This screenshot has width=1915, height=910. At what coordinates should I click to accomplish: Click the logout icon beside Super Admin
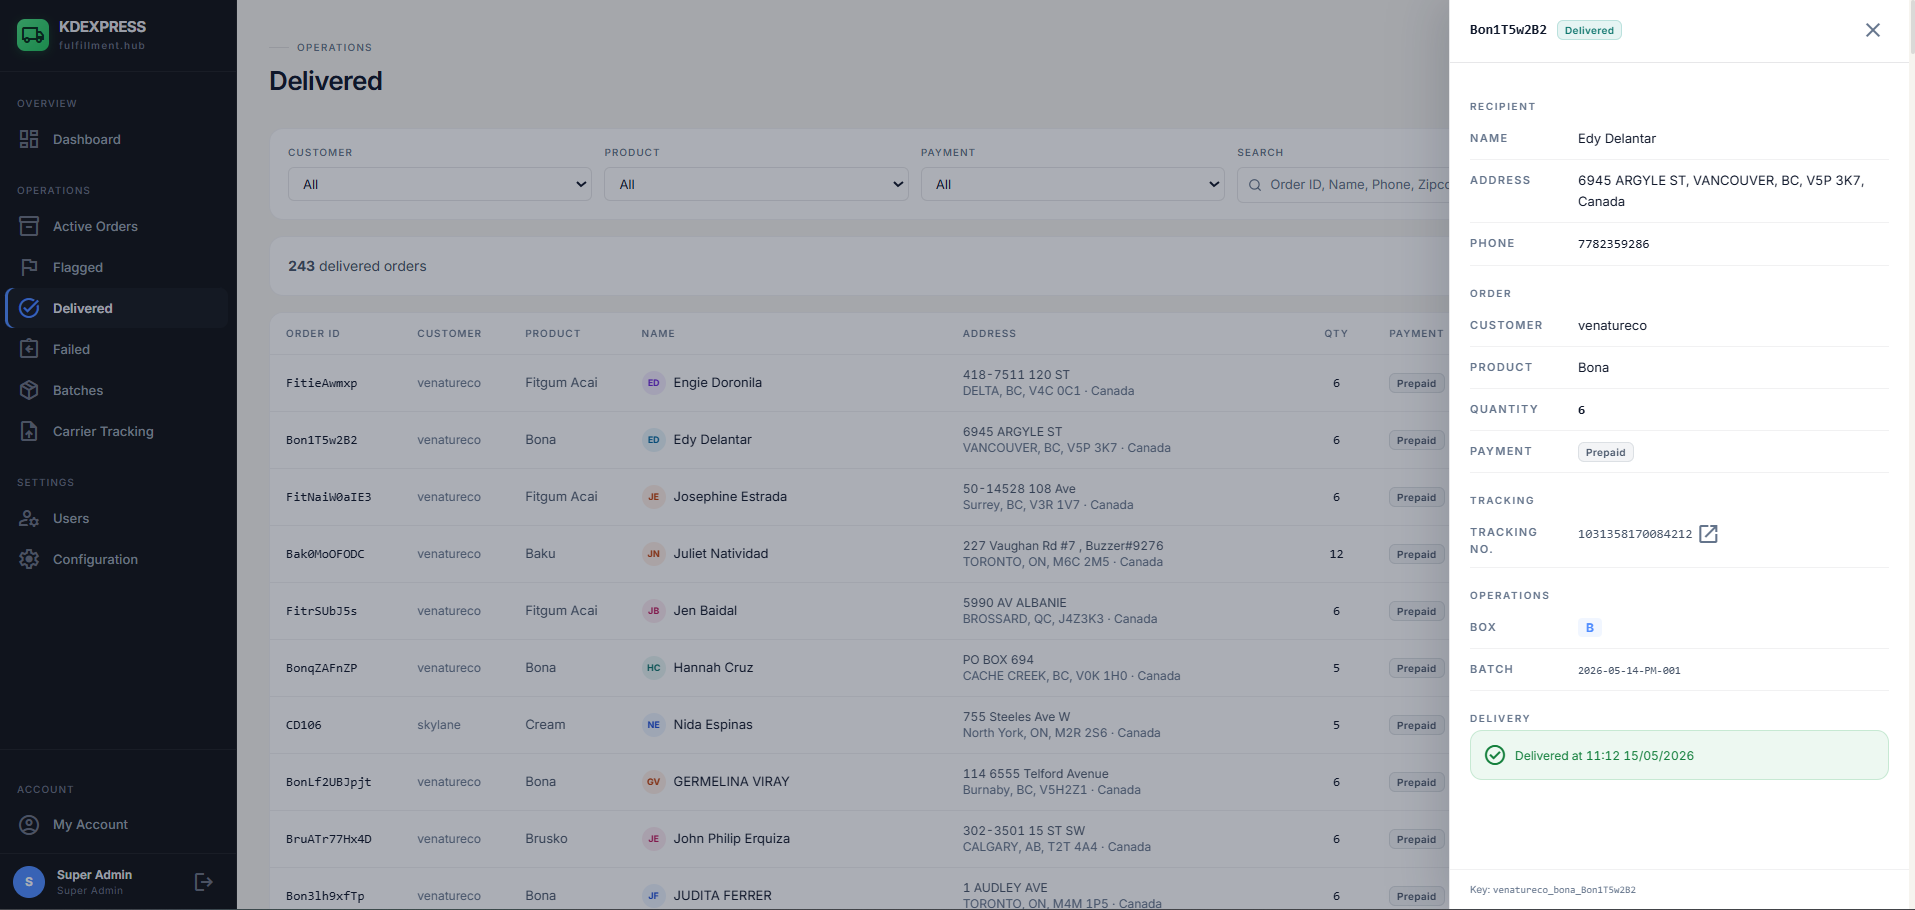pyautogui.click(x=203, y=881)
